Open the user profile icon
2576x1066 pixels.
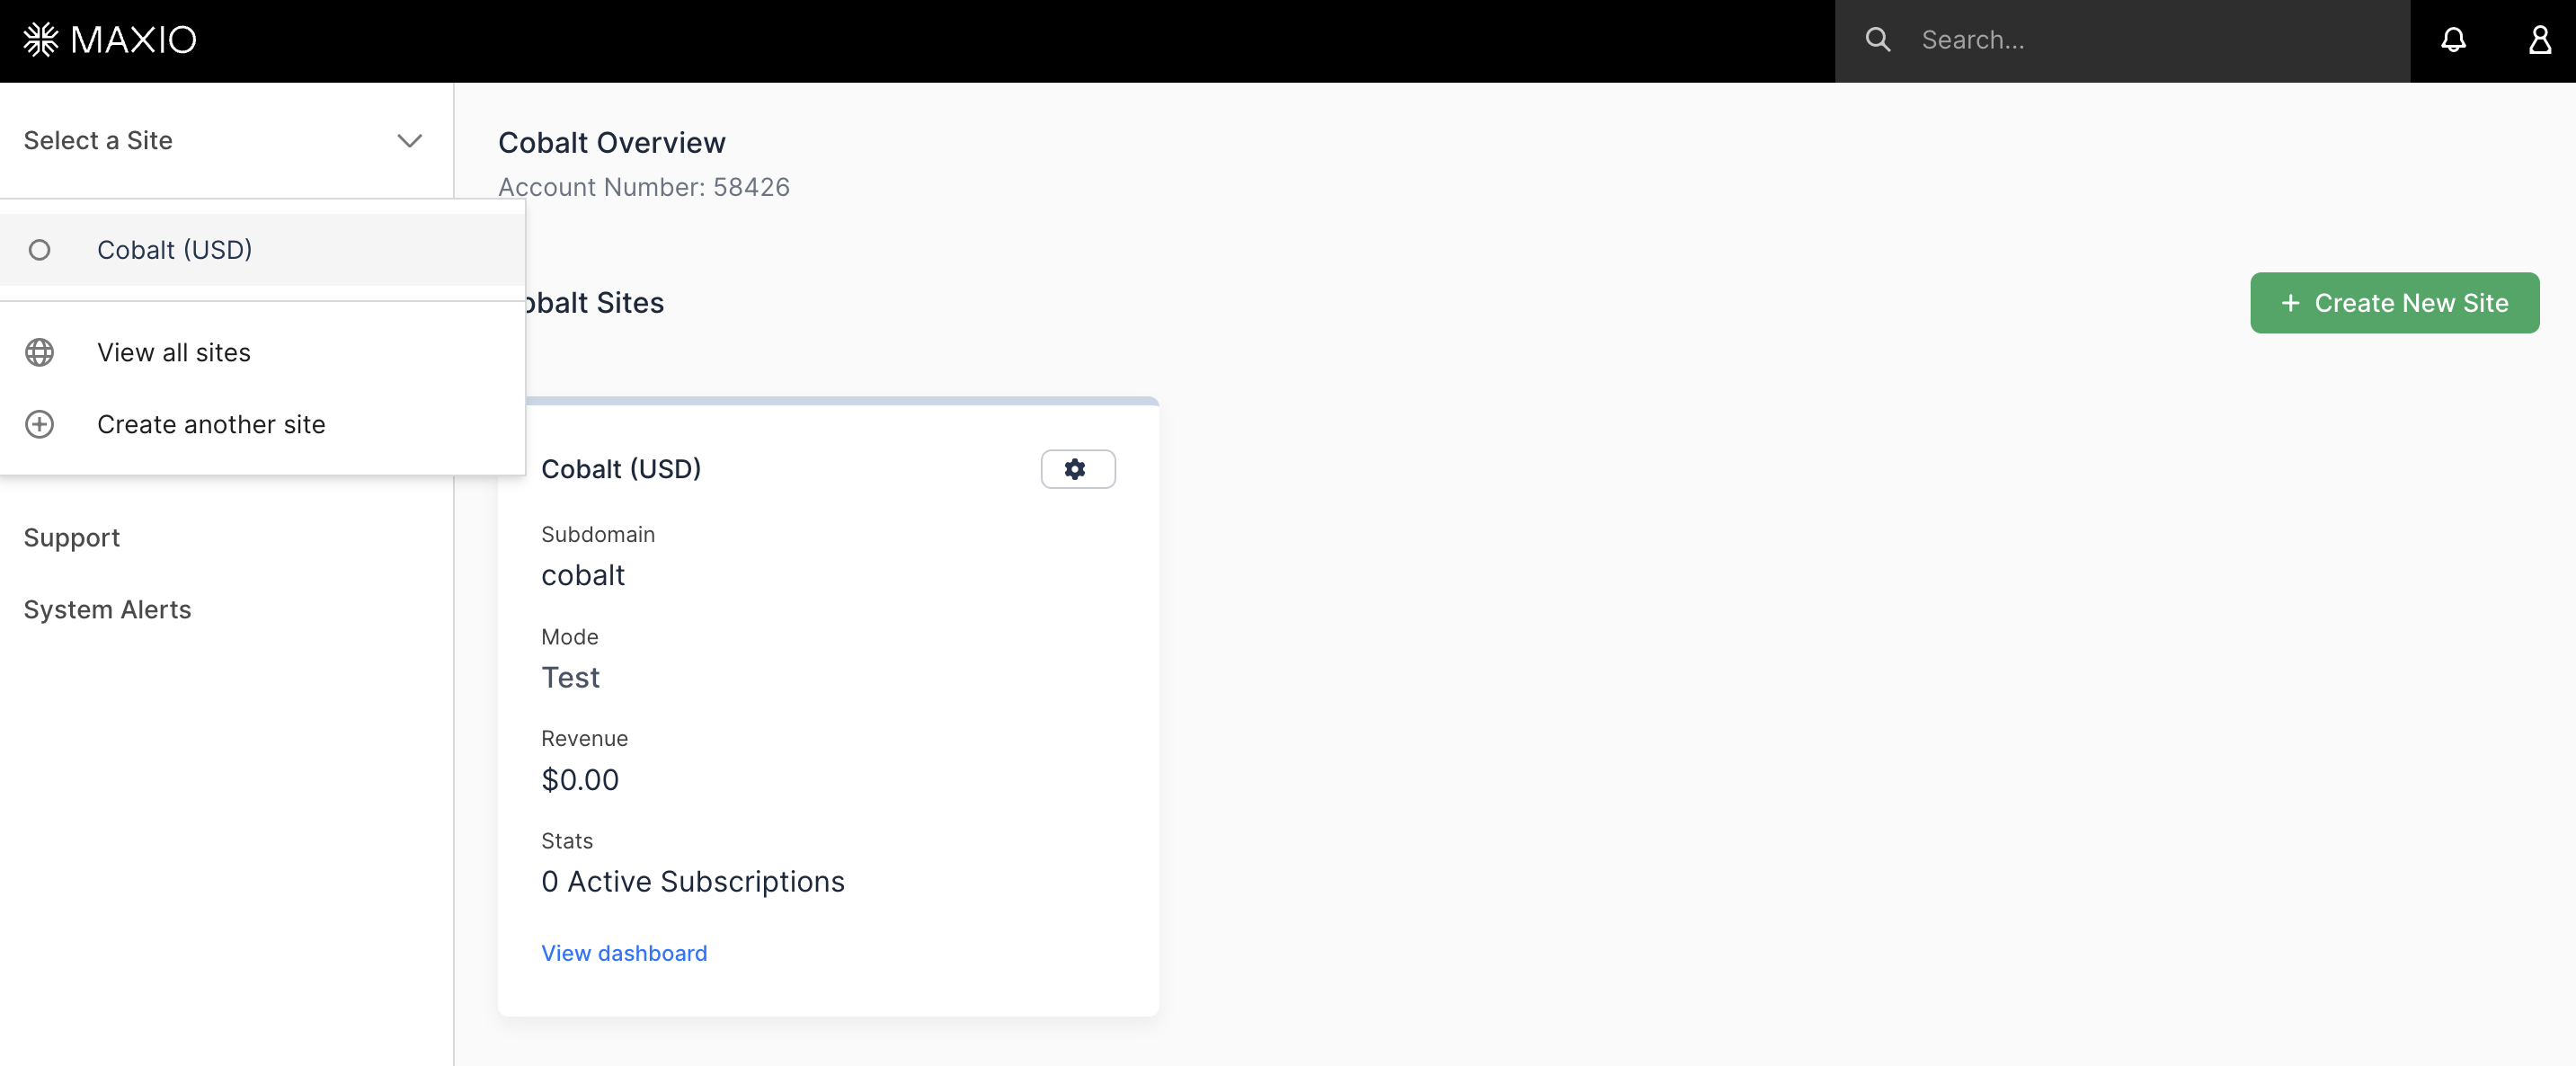2540,40
